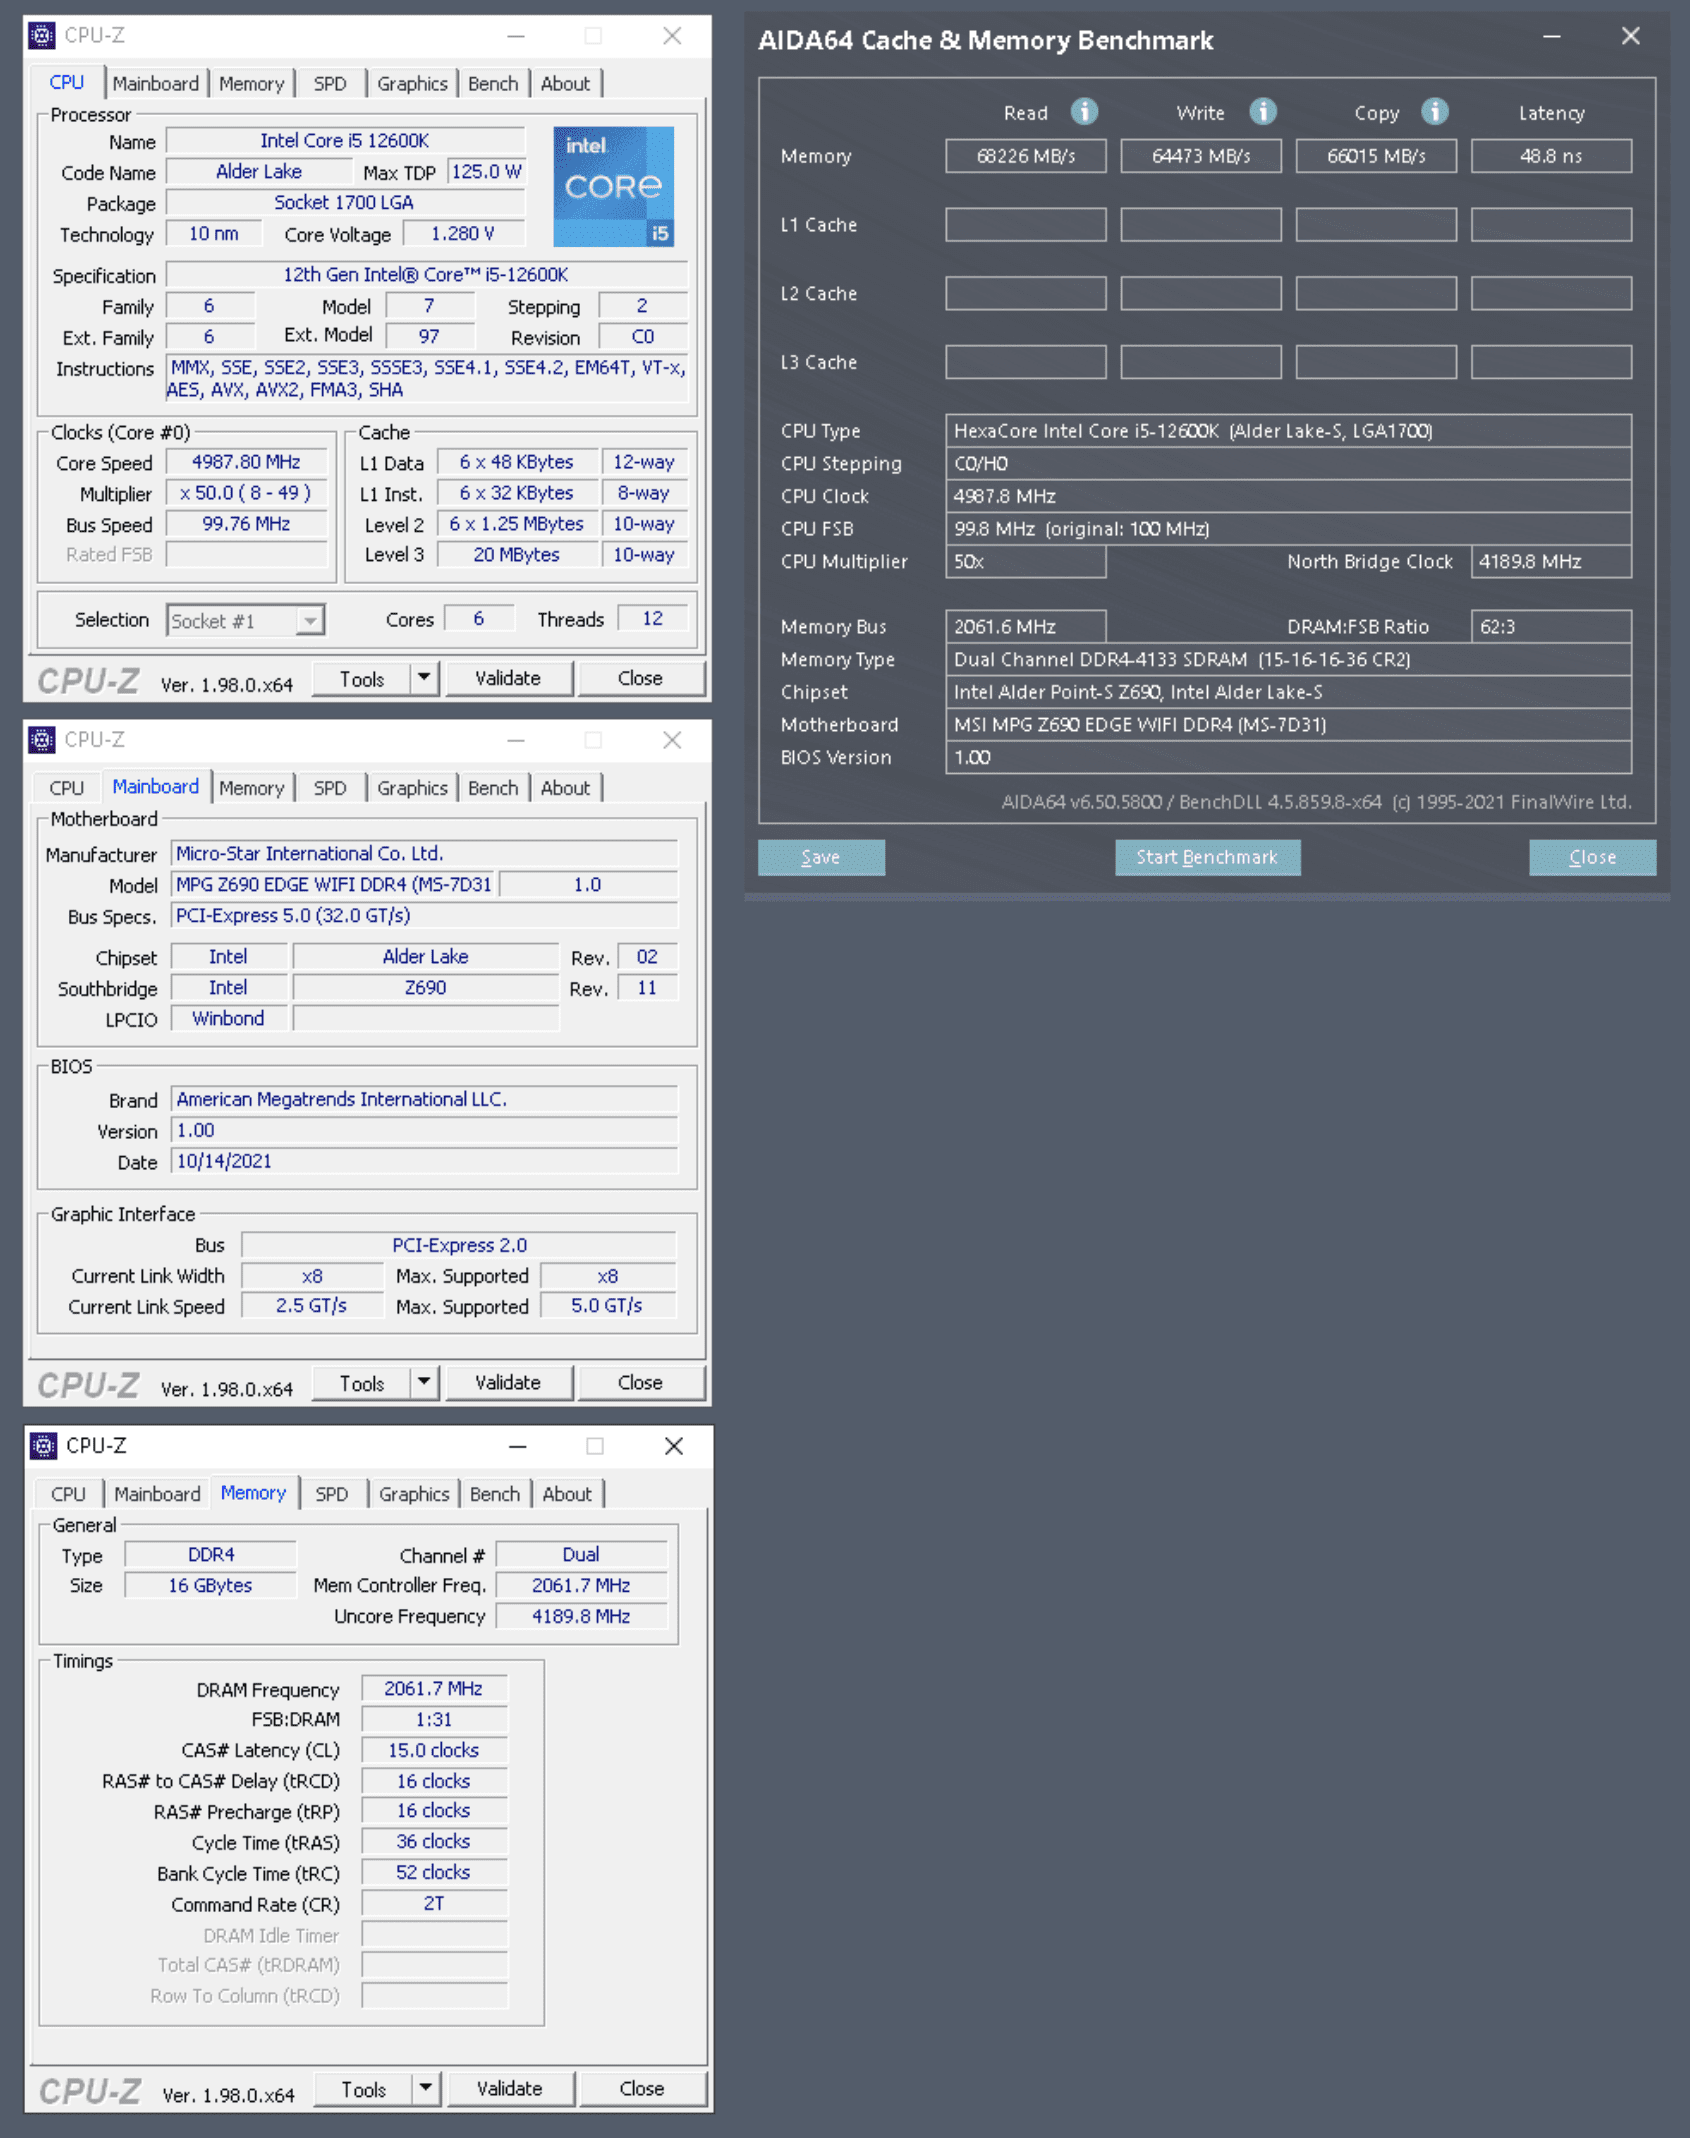Click Bus Specs PCI-Express 5.0 value
1690x2138 pixels.
(424, 915)
